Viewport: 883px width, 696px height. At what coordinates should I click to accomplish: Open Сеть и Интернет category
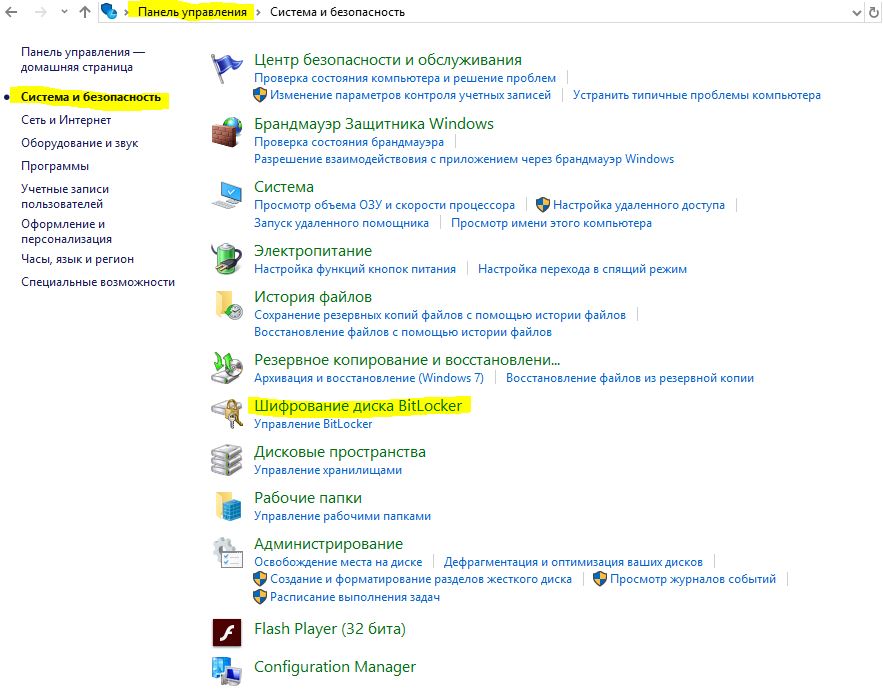point(66,120)
